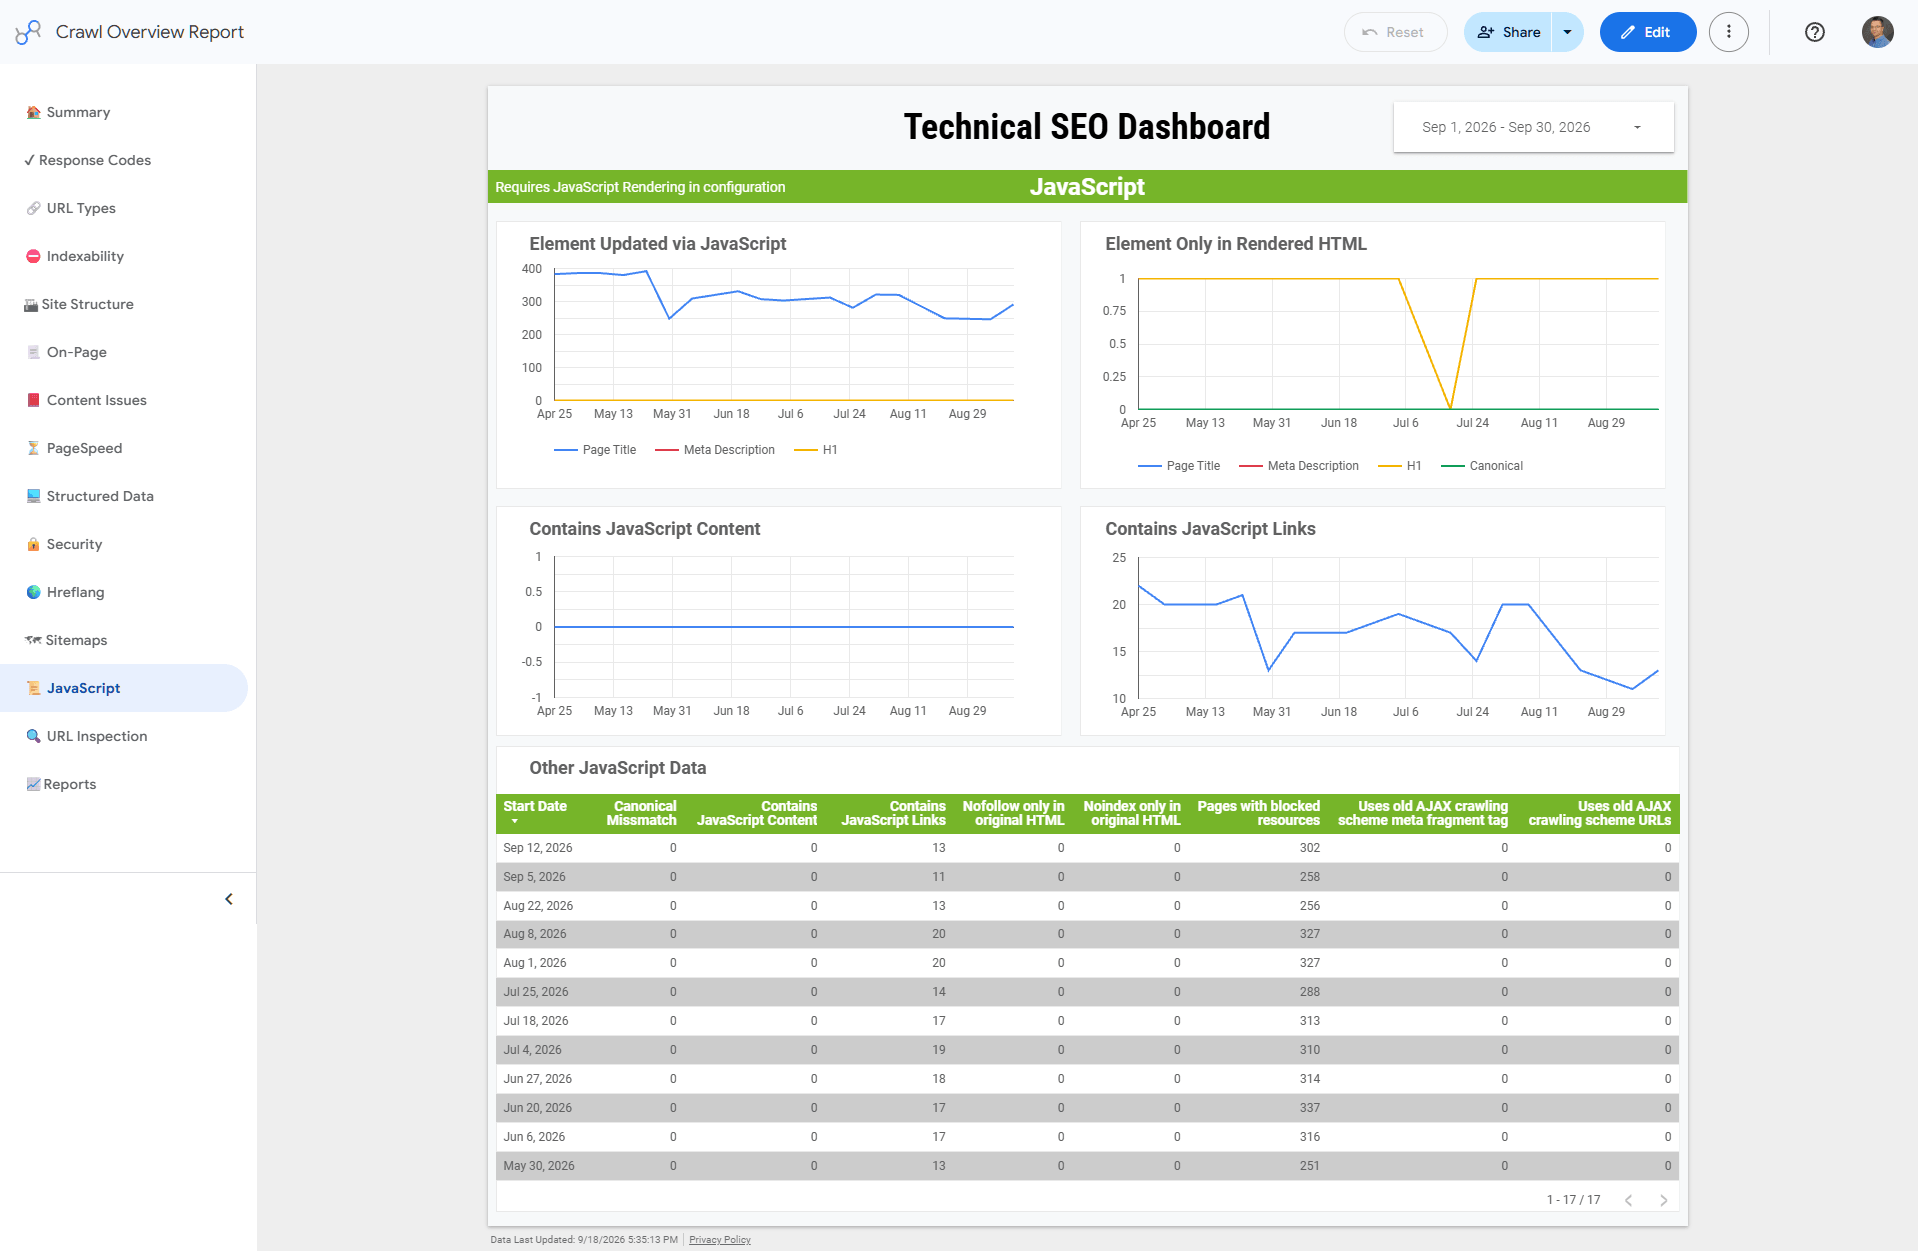Click the Meta Description legend in Element Updated chart
The image size is (1918, 1251).
tap(715, 450)
